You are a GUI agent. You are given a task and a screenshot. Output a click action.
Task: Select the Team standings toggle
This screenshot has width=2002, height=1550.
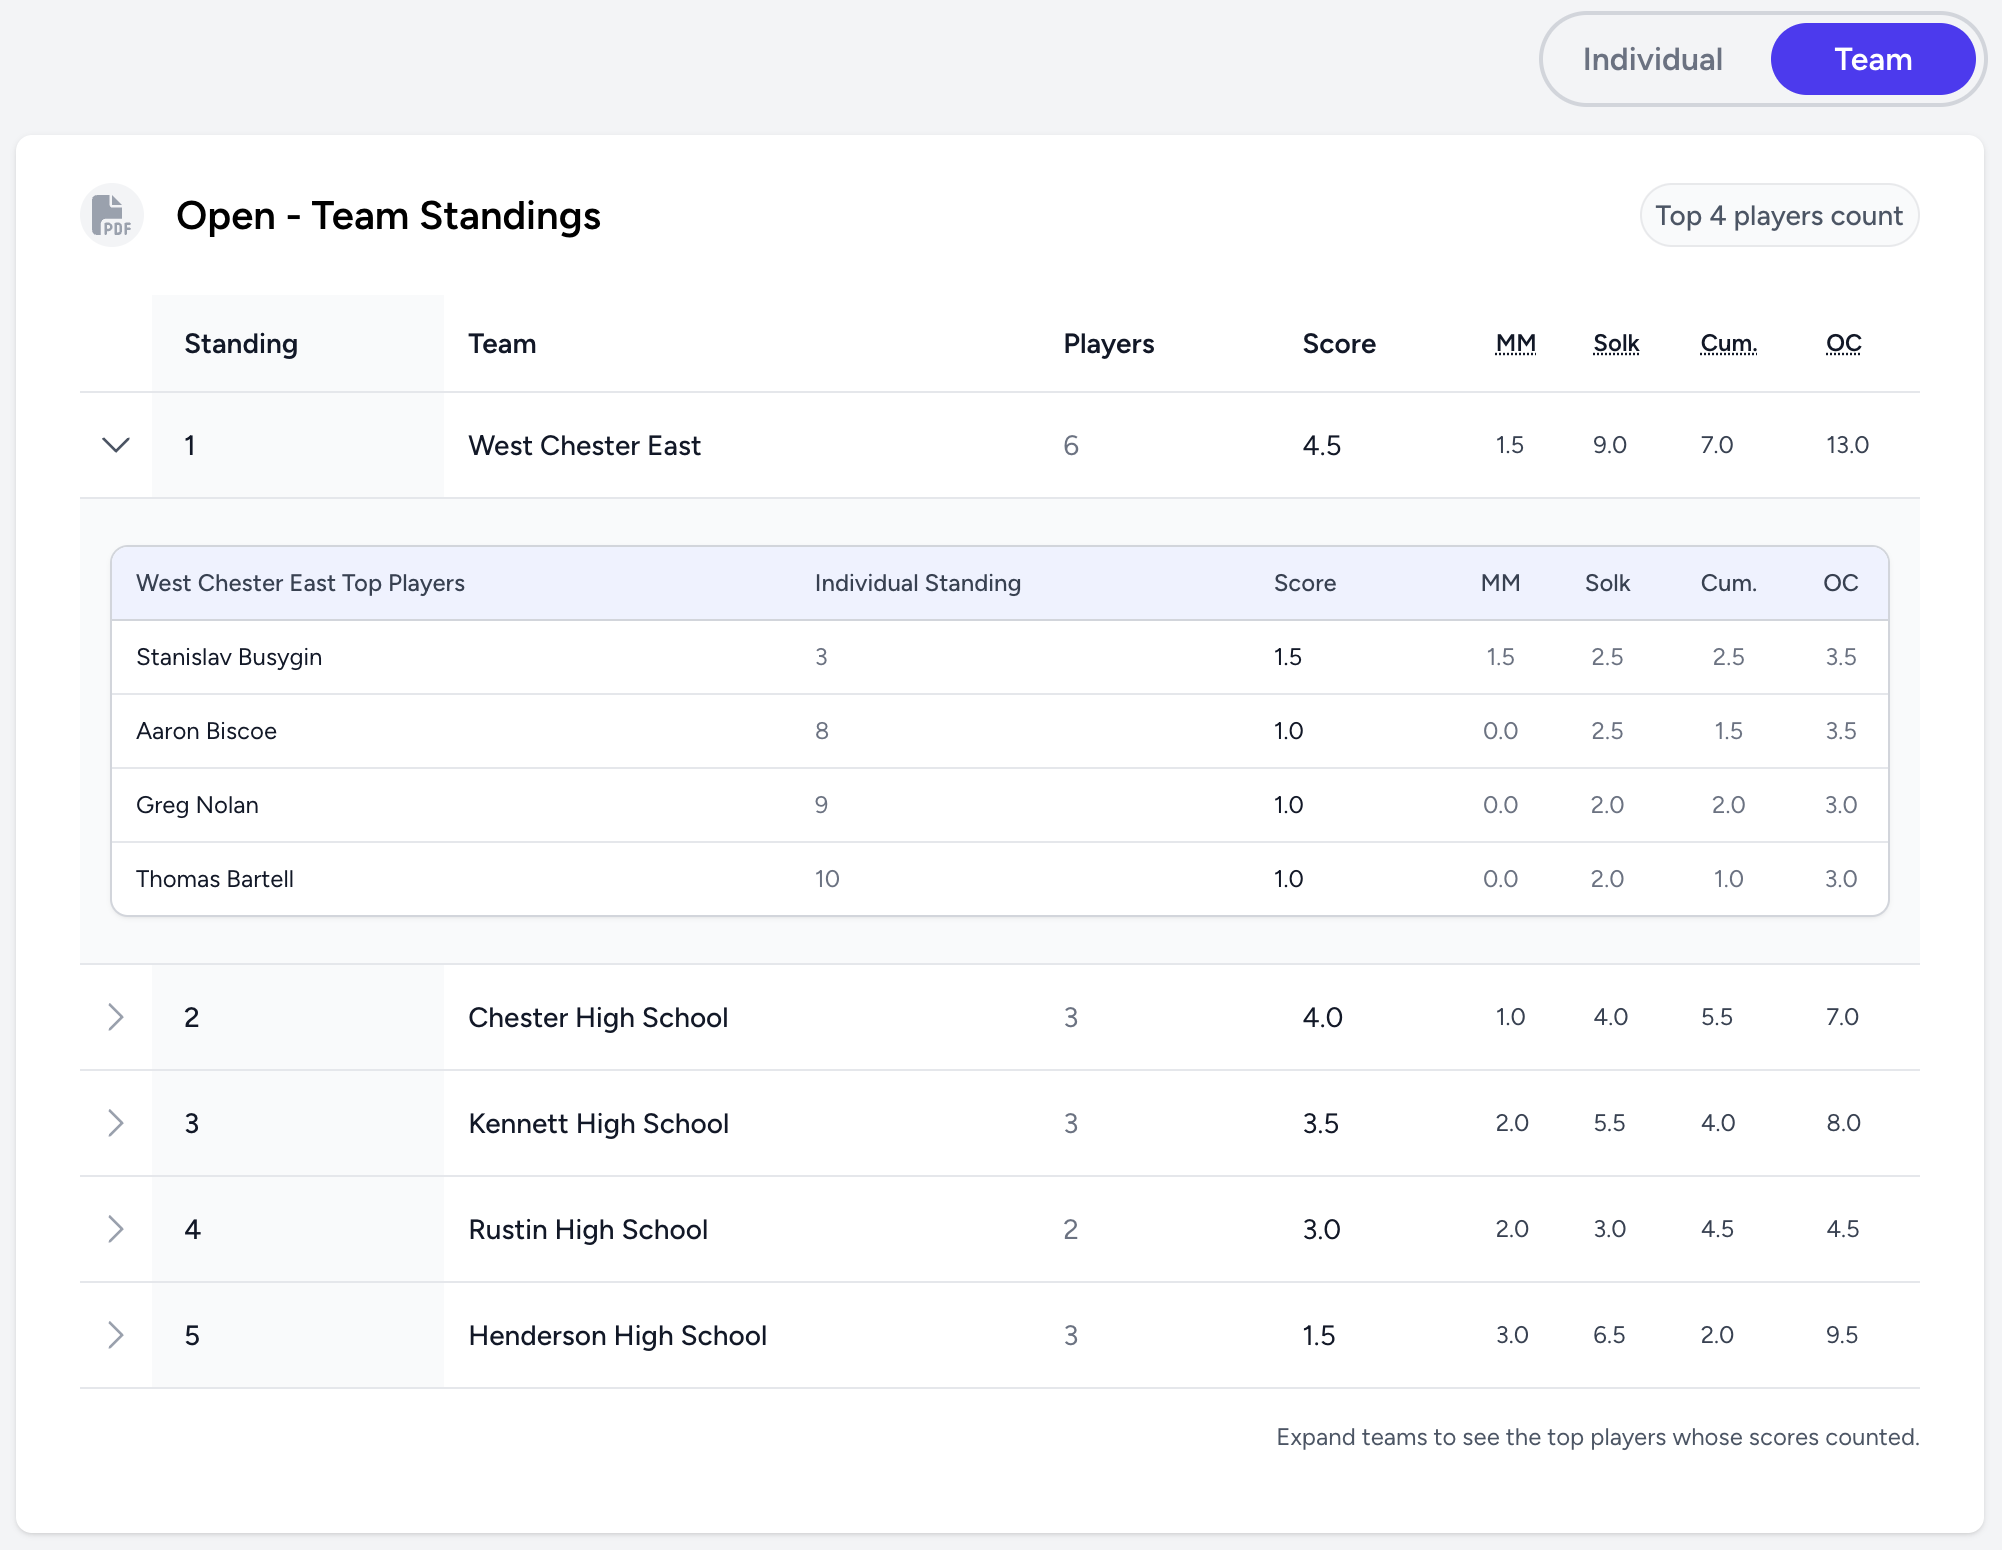pyautogui.click(x=1872, y=60)
